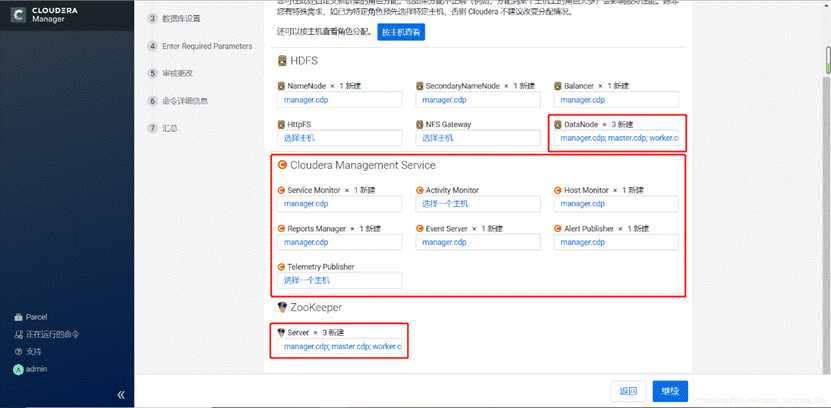The width and height of the screenshot is (831, 408).
Task: Click the ZooKeeper Server role icon
Action: pos(281,332)
